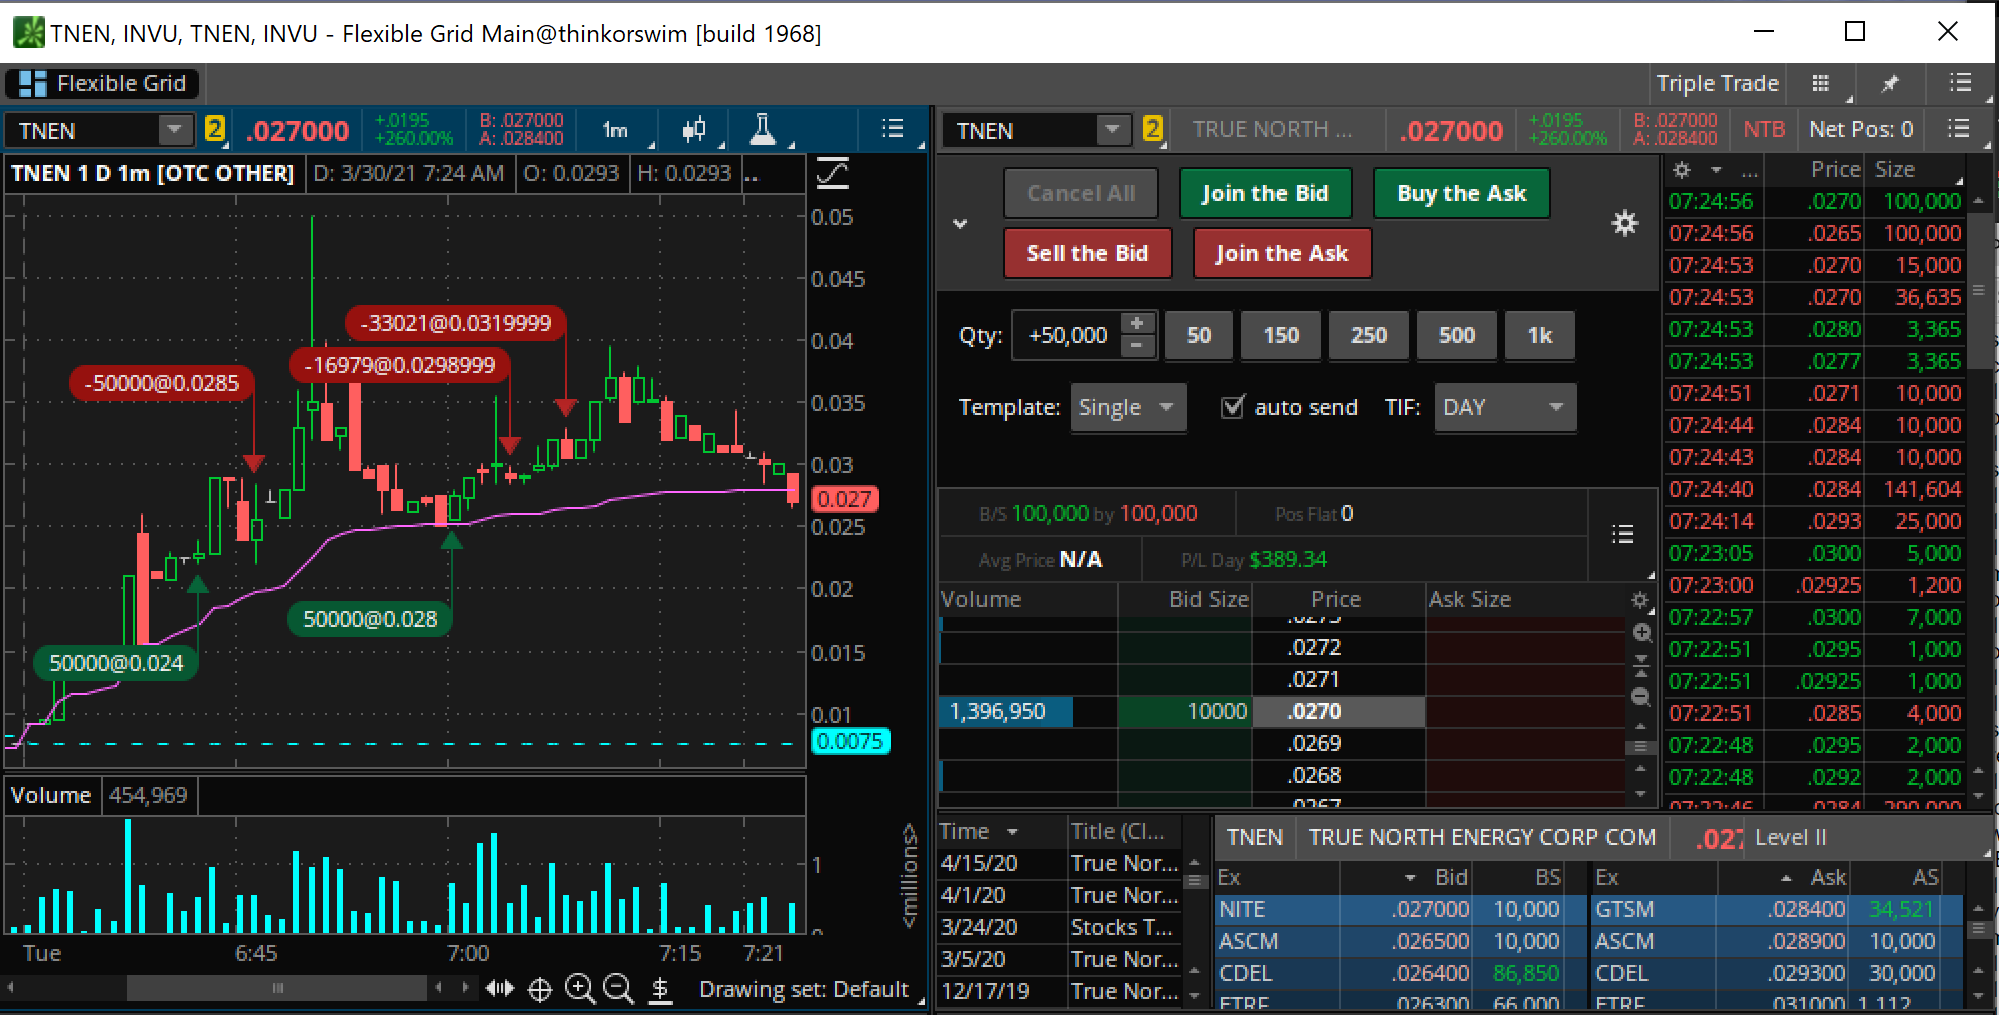This screenshot has height=1015, width=1999.
Task: Open the 1m timeframe menu
Action: point(616,130)
